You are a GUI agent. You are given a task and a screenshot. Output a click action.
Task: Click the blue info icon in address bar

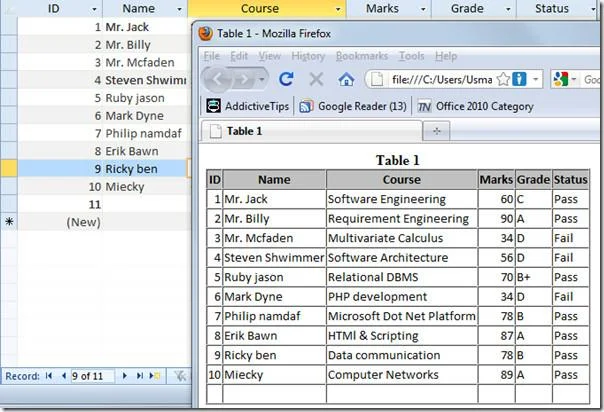tap(519, 79)
